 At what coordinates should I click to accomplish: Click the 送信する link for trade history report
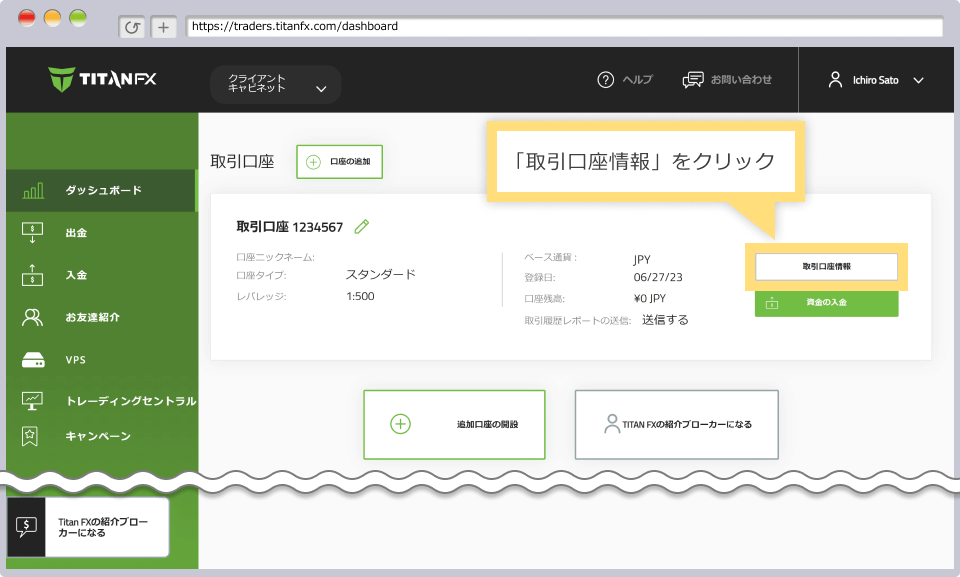pyautogui.click(x=665, y=320)
